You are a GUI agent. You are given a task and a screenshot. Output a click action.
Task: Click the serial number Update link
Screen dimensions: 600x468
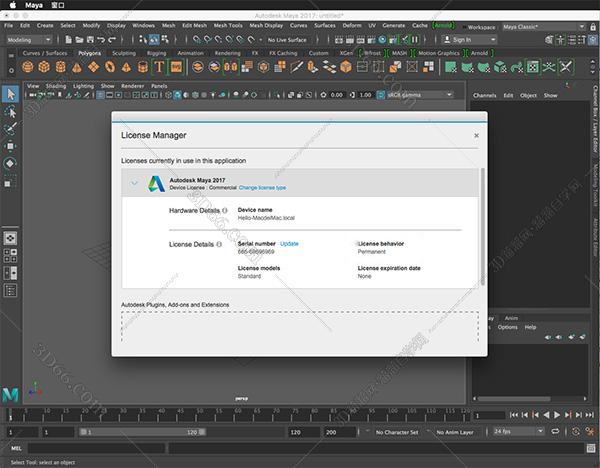point(289,243)
